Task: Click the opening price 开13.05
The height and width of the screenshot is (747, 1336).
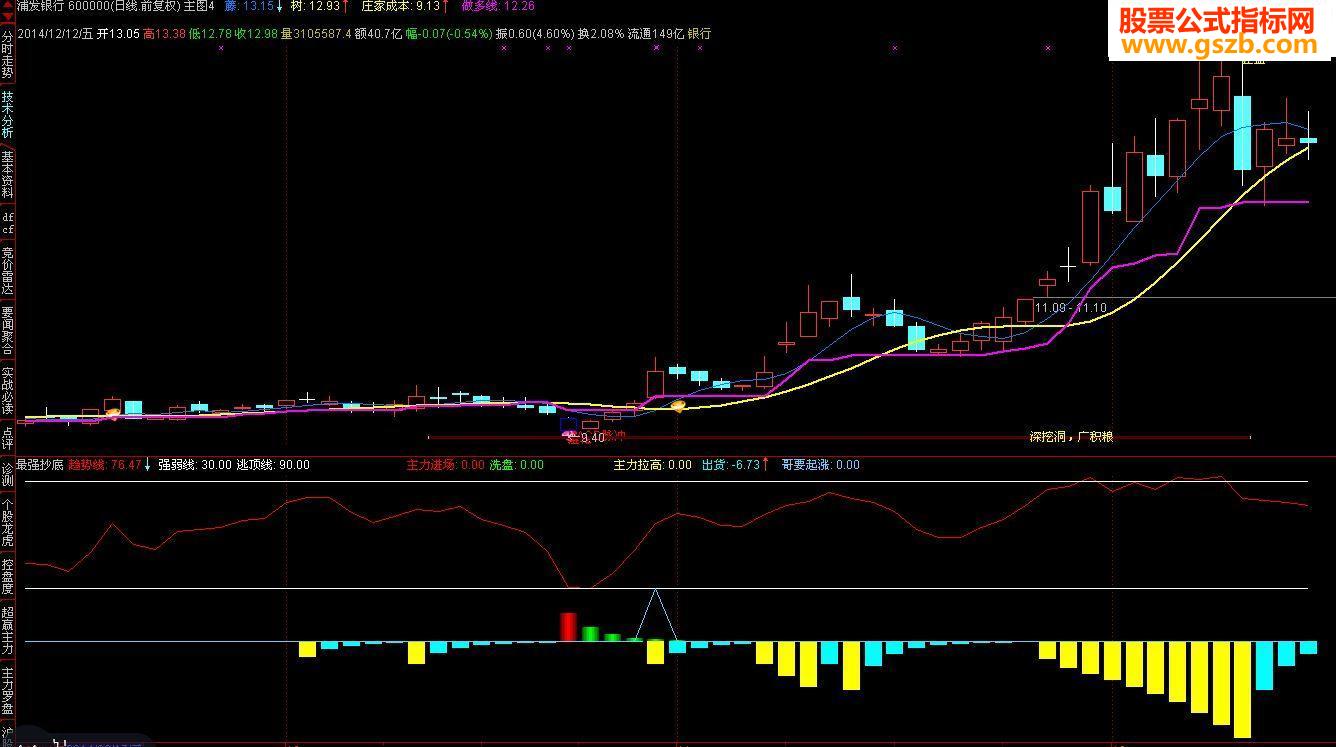Action: click(118, 34)
